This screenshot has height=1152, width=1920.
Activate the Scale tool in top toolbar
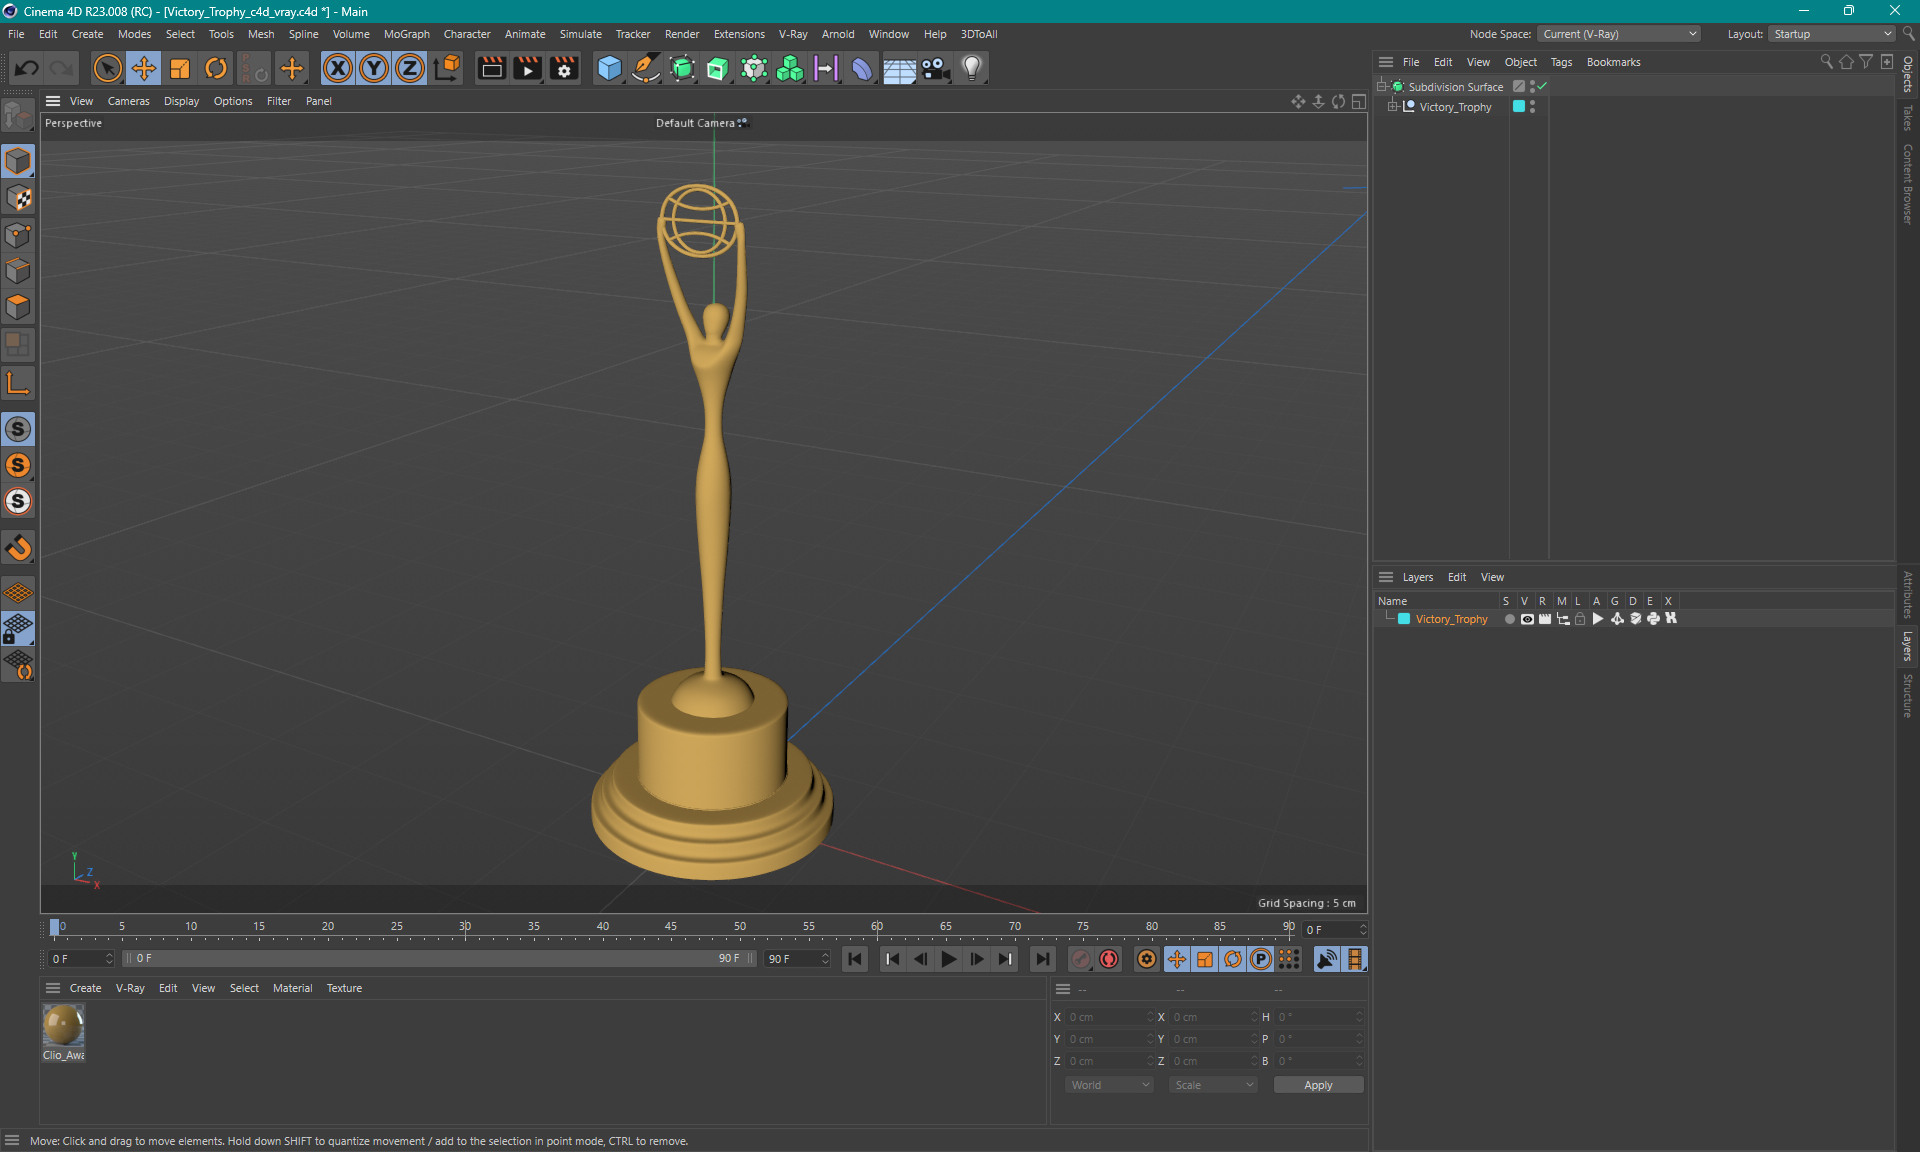point(180,68)
